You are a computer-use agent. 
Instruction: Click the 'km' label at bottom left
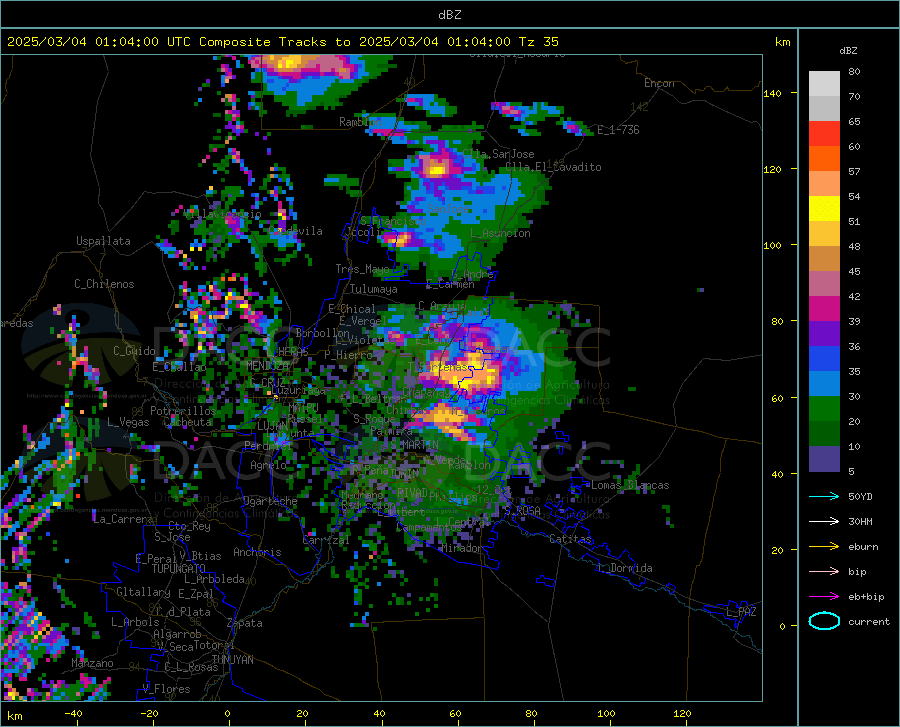14,716
